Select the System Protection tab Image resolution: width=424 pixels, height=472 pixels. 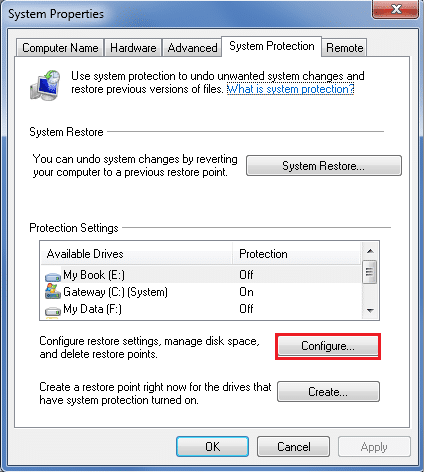272,46
